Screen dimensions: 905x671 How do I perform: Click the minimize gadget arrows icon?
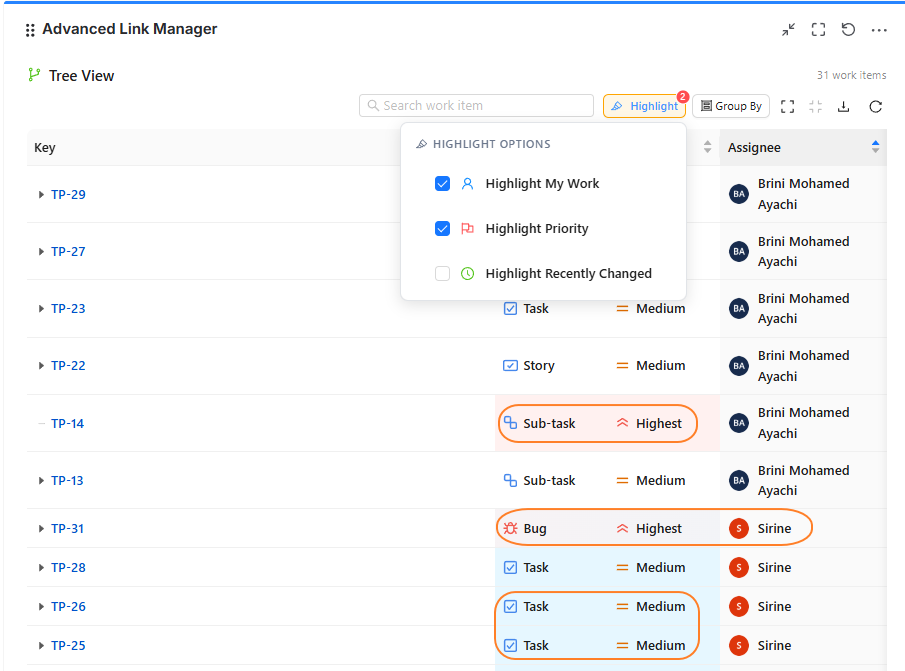789,30
